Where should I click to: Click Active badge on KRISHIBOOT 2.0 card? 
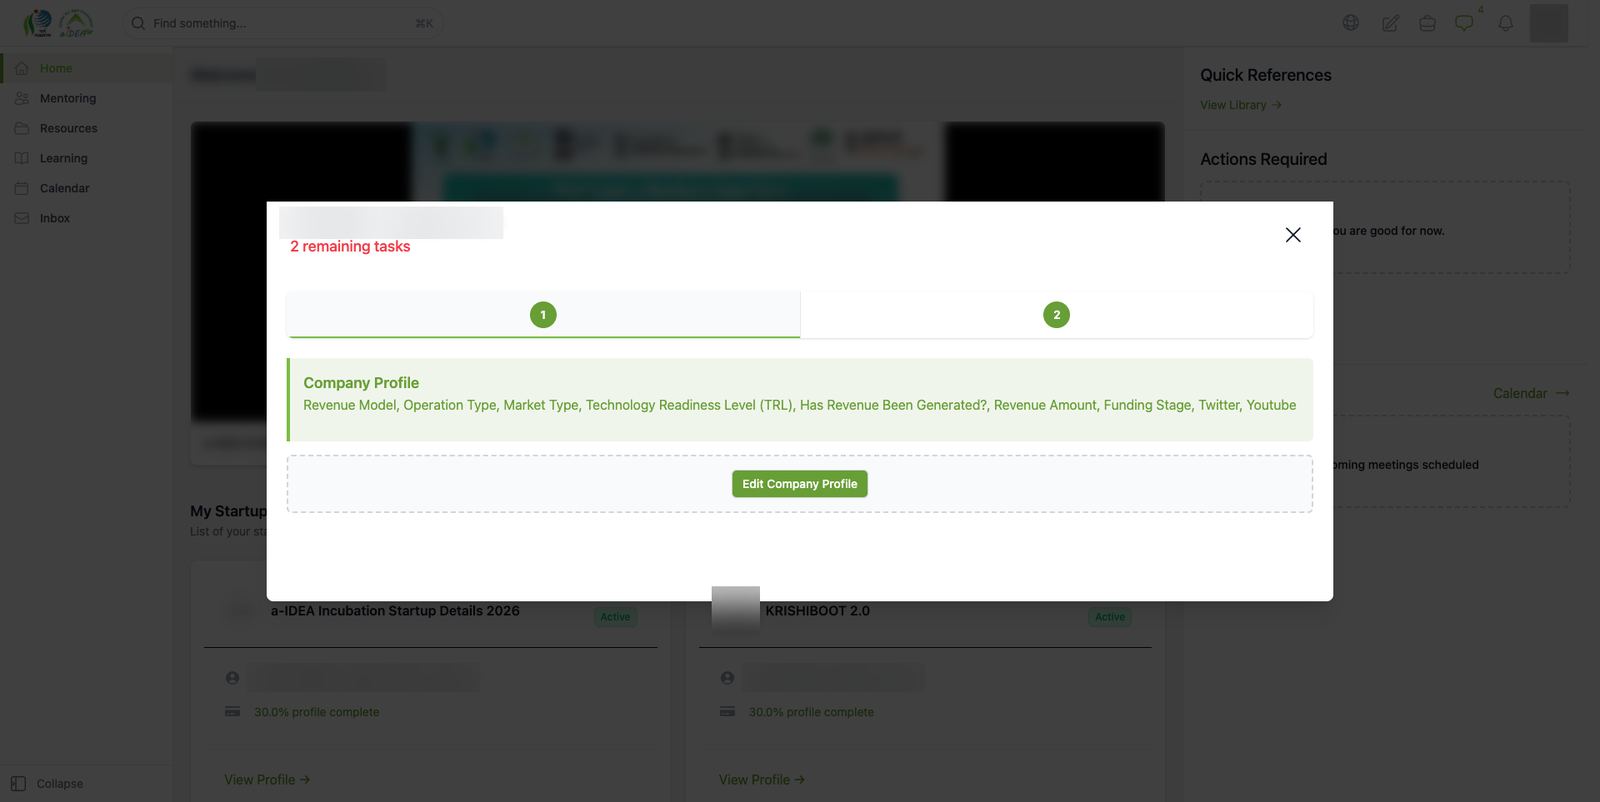point(1110,617)
